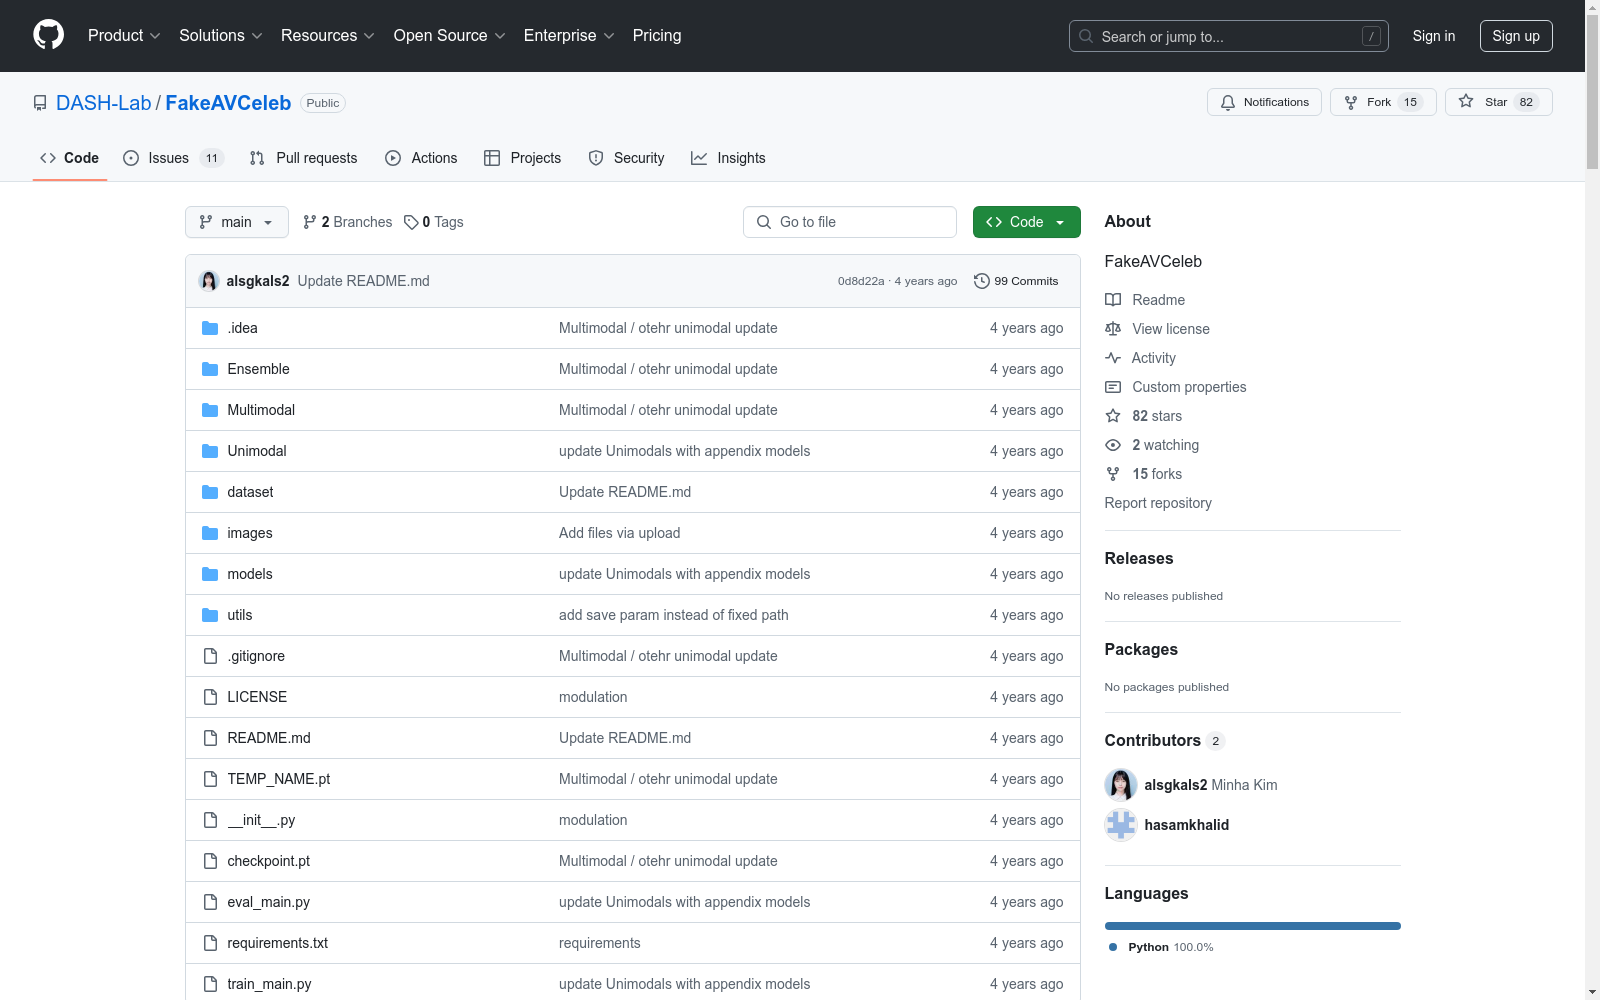Open the DASH-Lab organization link
The height and width of the screenshot is (1000, 1600).
coord(104,103)
